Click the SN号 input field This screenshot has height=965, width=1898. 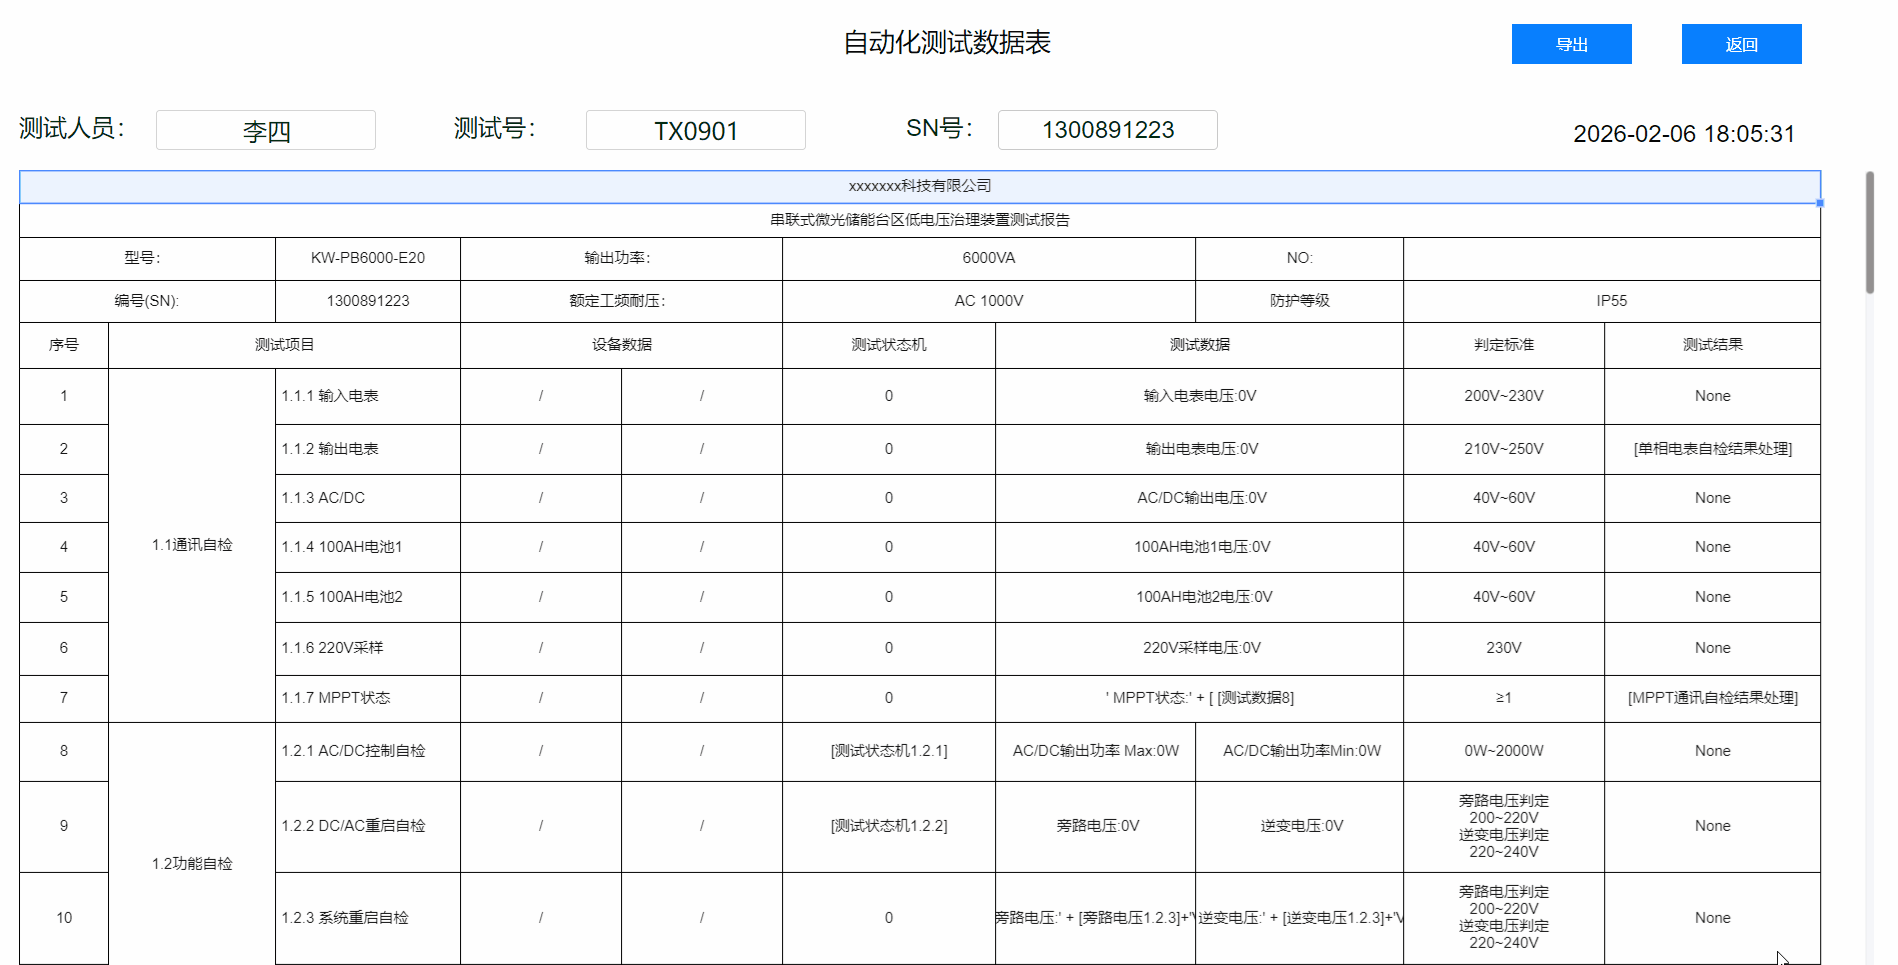1107,130
